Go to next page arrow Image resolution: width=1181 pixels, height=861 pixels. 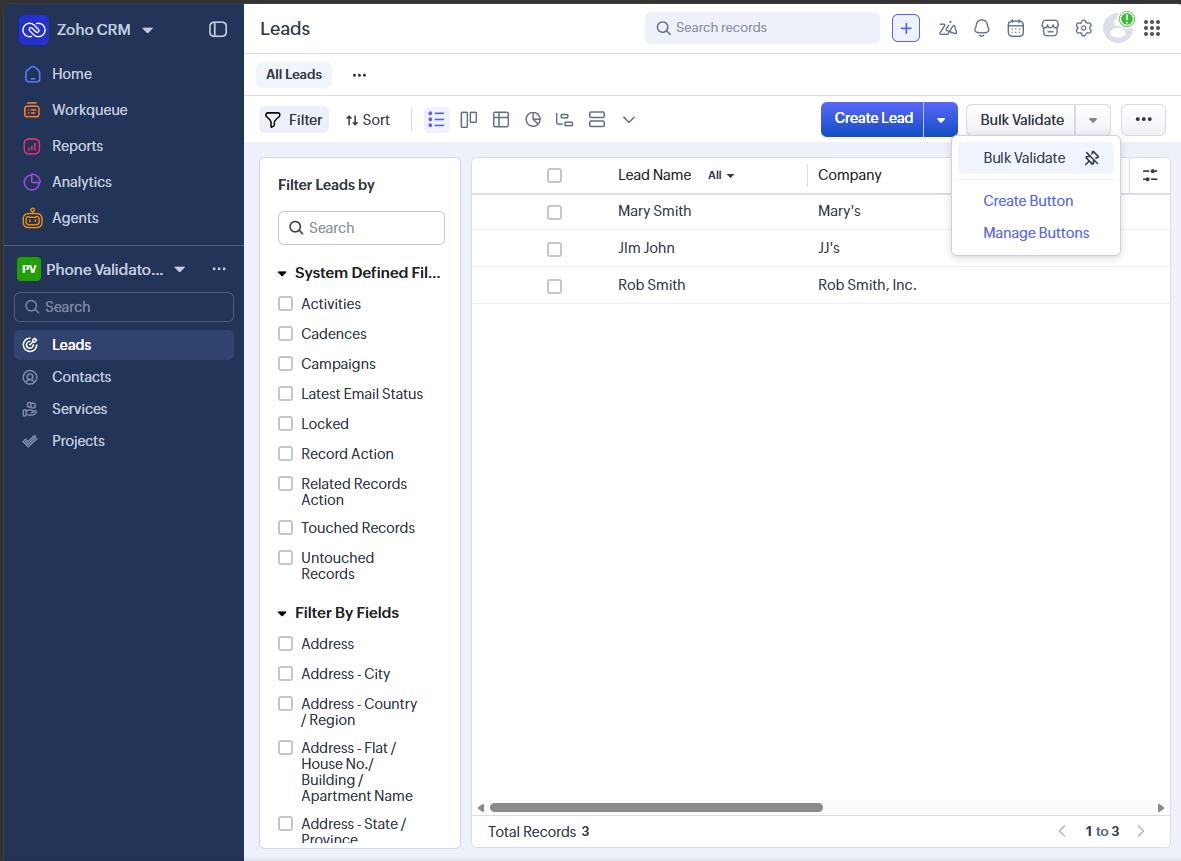pos(1141,832)
